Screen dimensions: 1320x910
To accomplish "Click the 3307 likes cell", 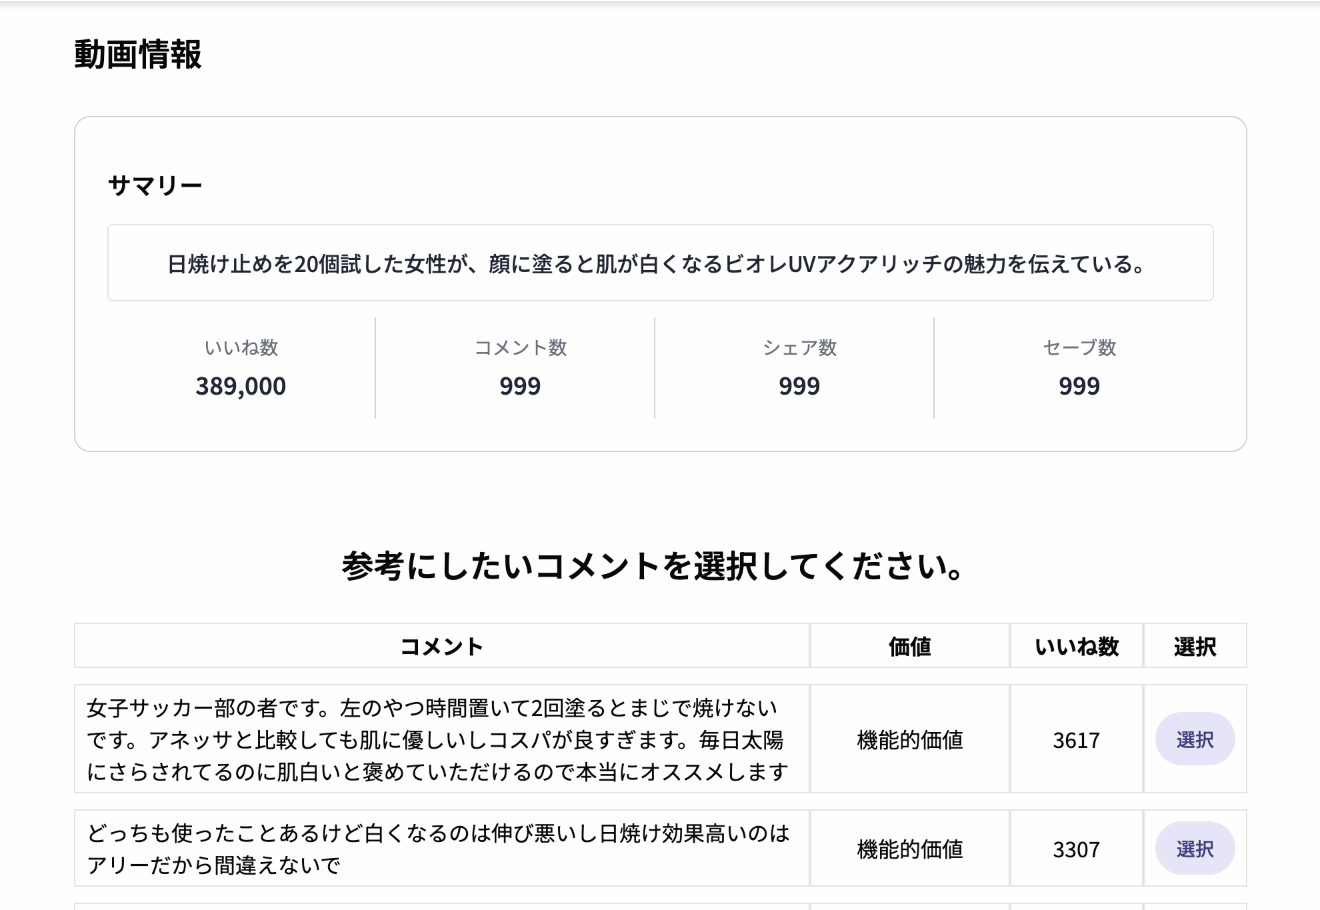I will pos(1076,849).
